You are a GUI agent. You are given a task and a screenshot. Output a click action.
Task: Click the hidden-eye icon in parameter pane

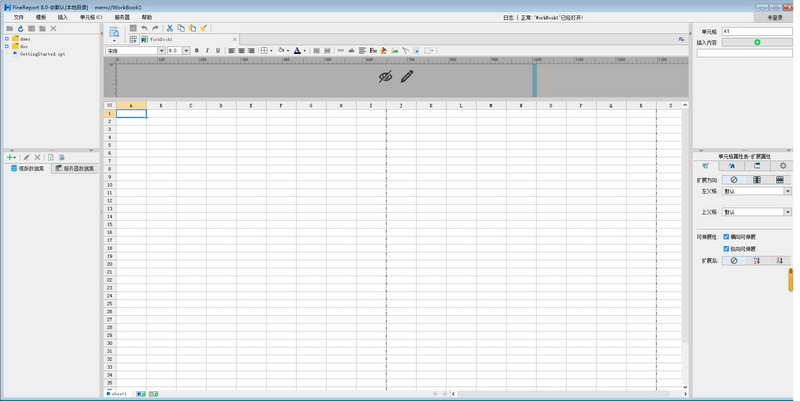click(x=385, y=77)
